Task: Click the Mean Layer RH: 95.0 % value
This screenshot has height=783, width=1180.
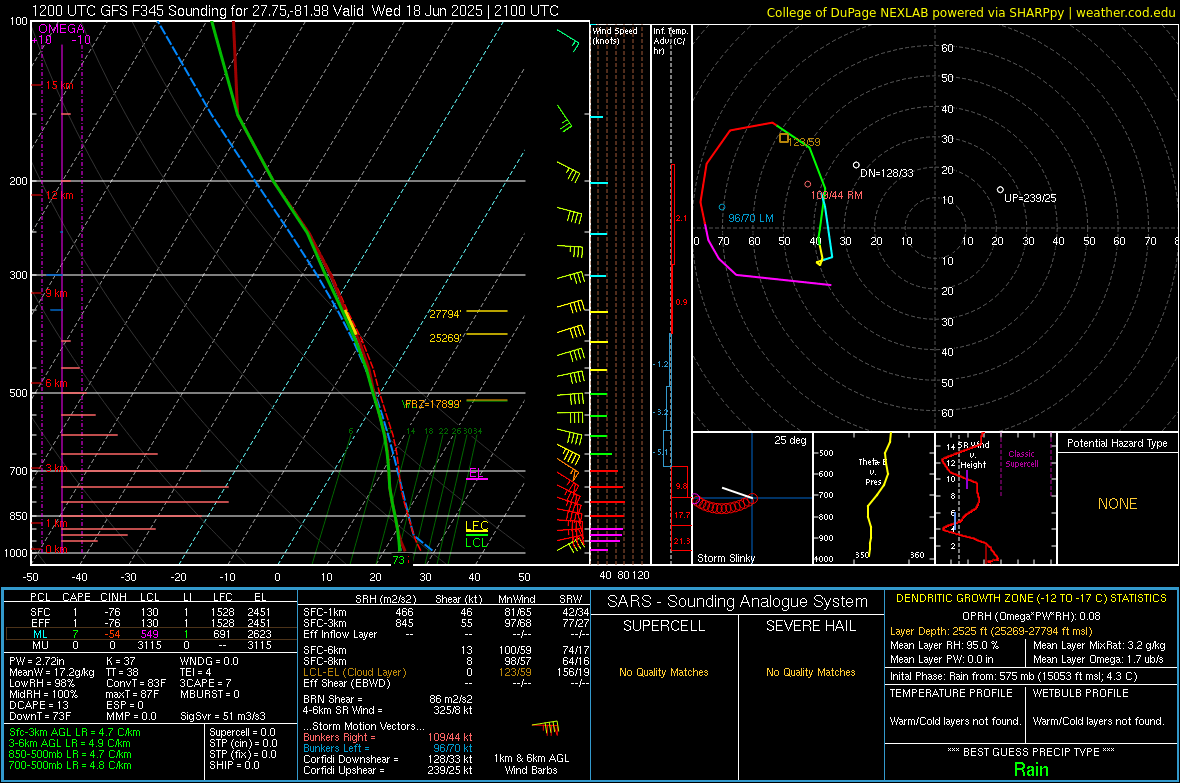Action: (944, 645)
